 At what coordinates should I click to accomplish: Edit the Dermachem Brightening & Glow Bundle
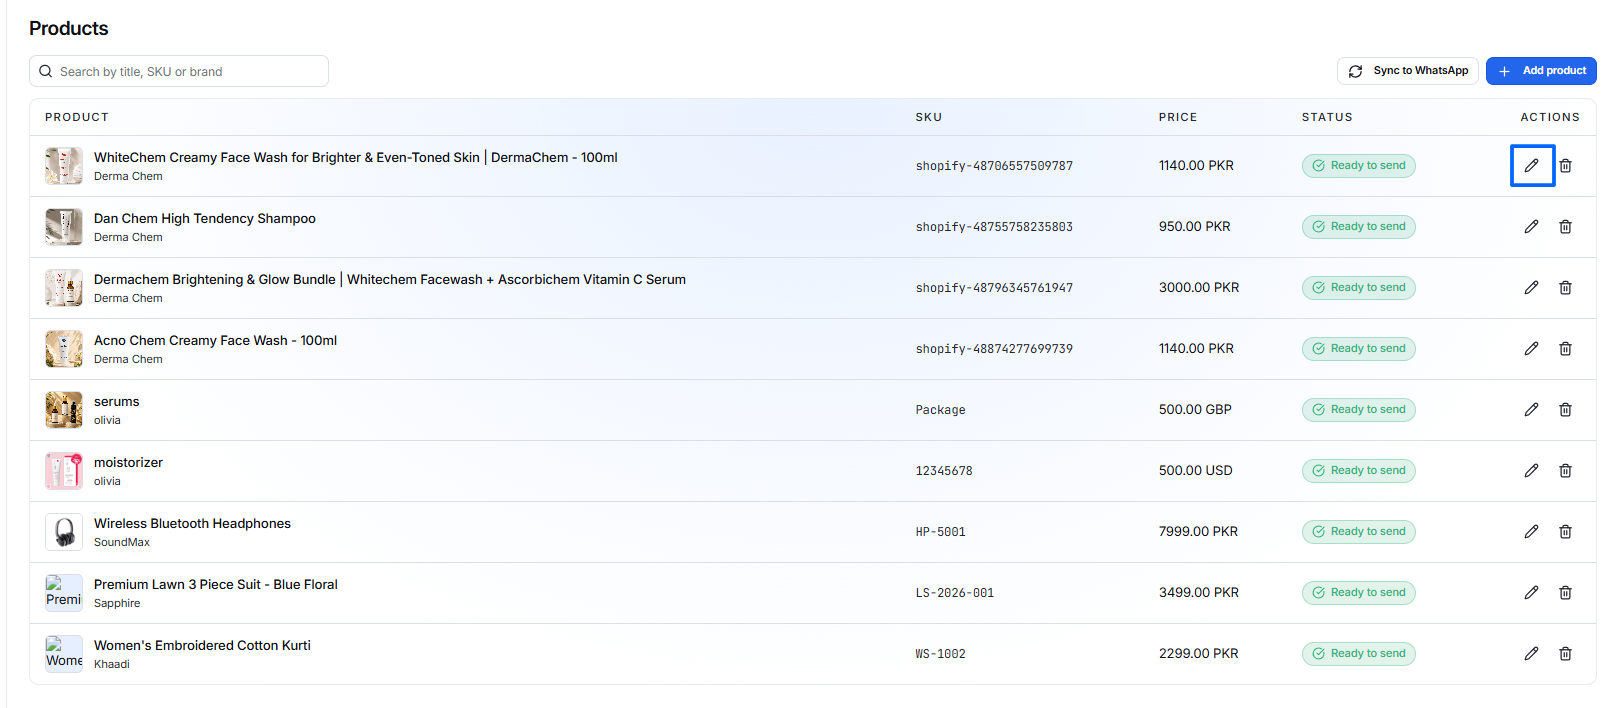1531,288
